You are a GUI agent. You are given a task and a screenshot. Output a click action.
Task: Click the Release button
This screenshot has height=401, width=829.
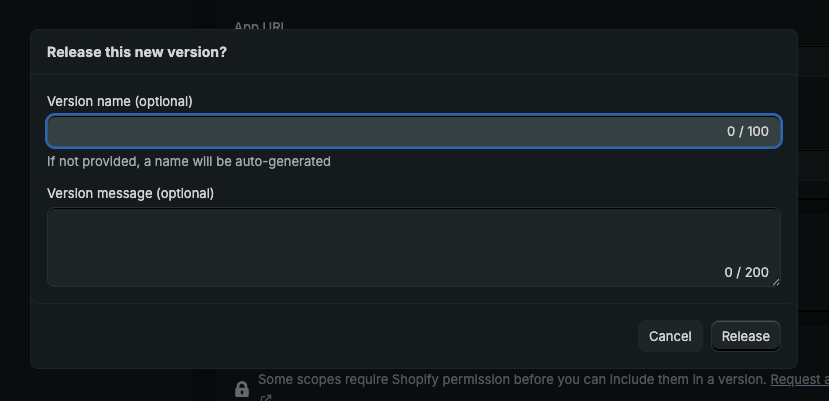point(746,336)
